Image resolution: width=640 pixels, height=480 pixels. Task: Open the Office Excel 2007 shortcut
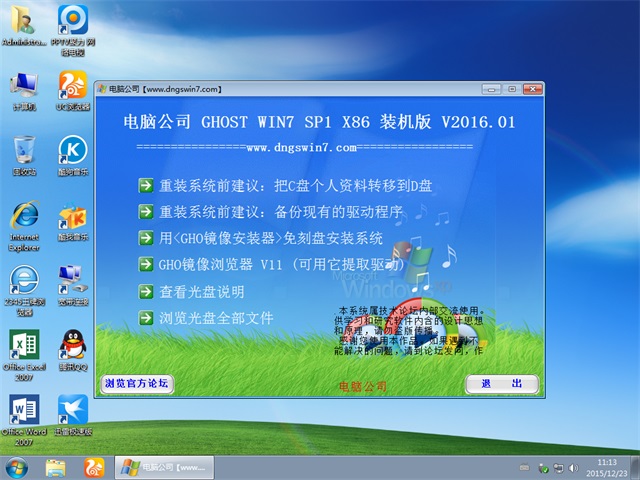pyautogui.click(x=24, y=346)
